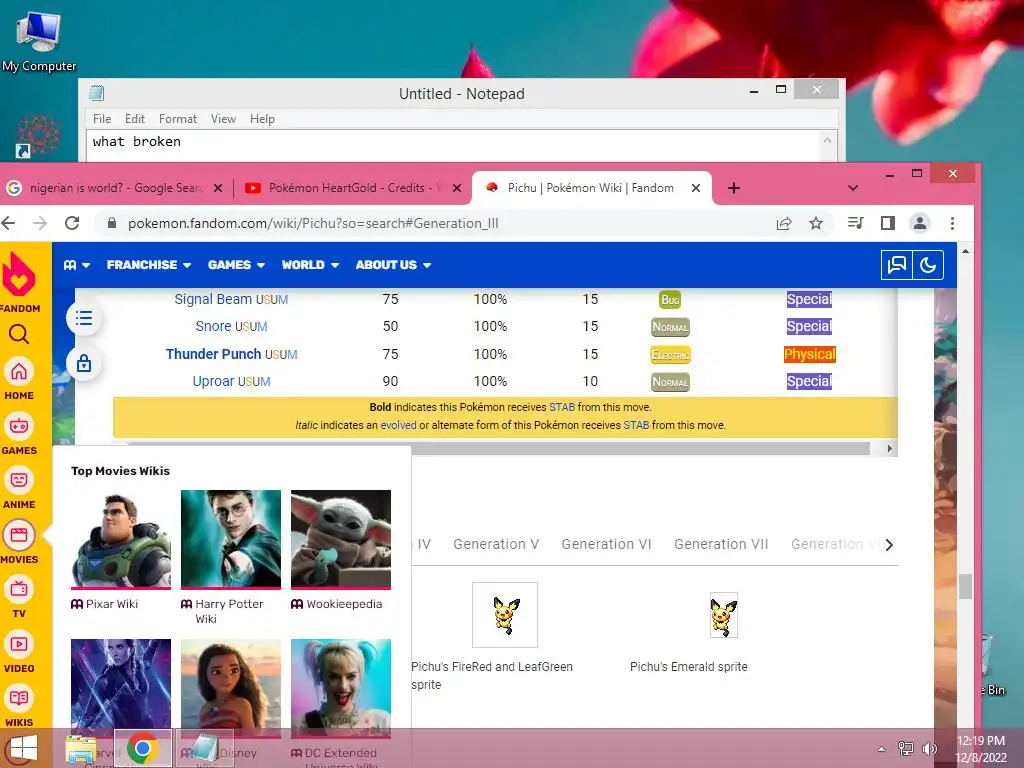
Task: Click the page lock icon button
Action: click(84, 363)
